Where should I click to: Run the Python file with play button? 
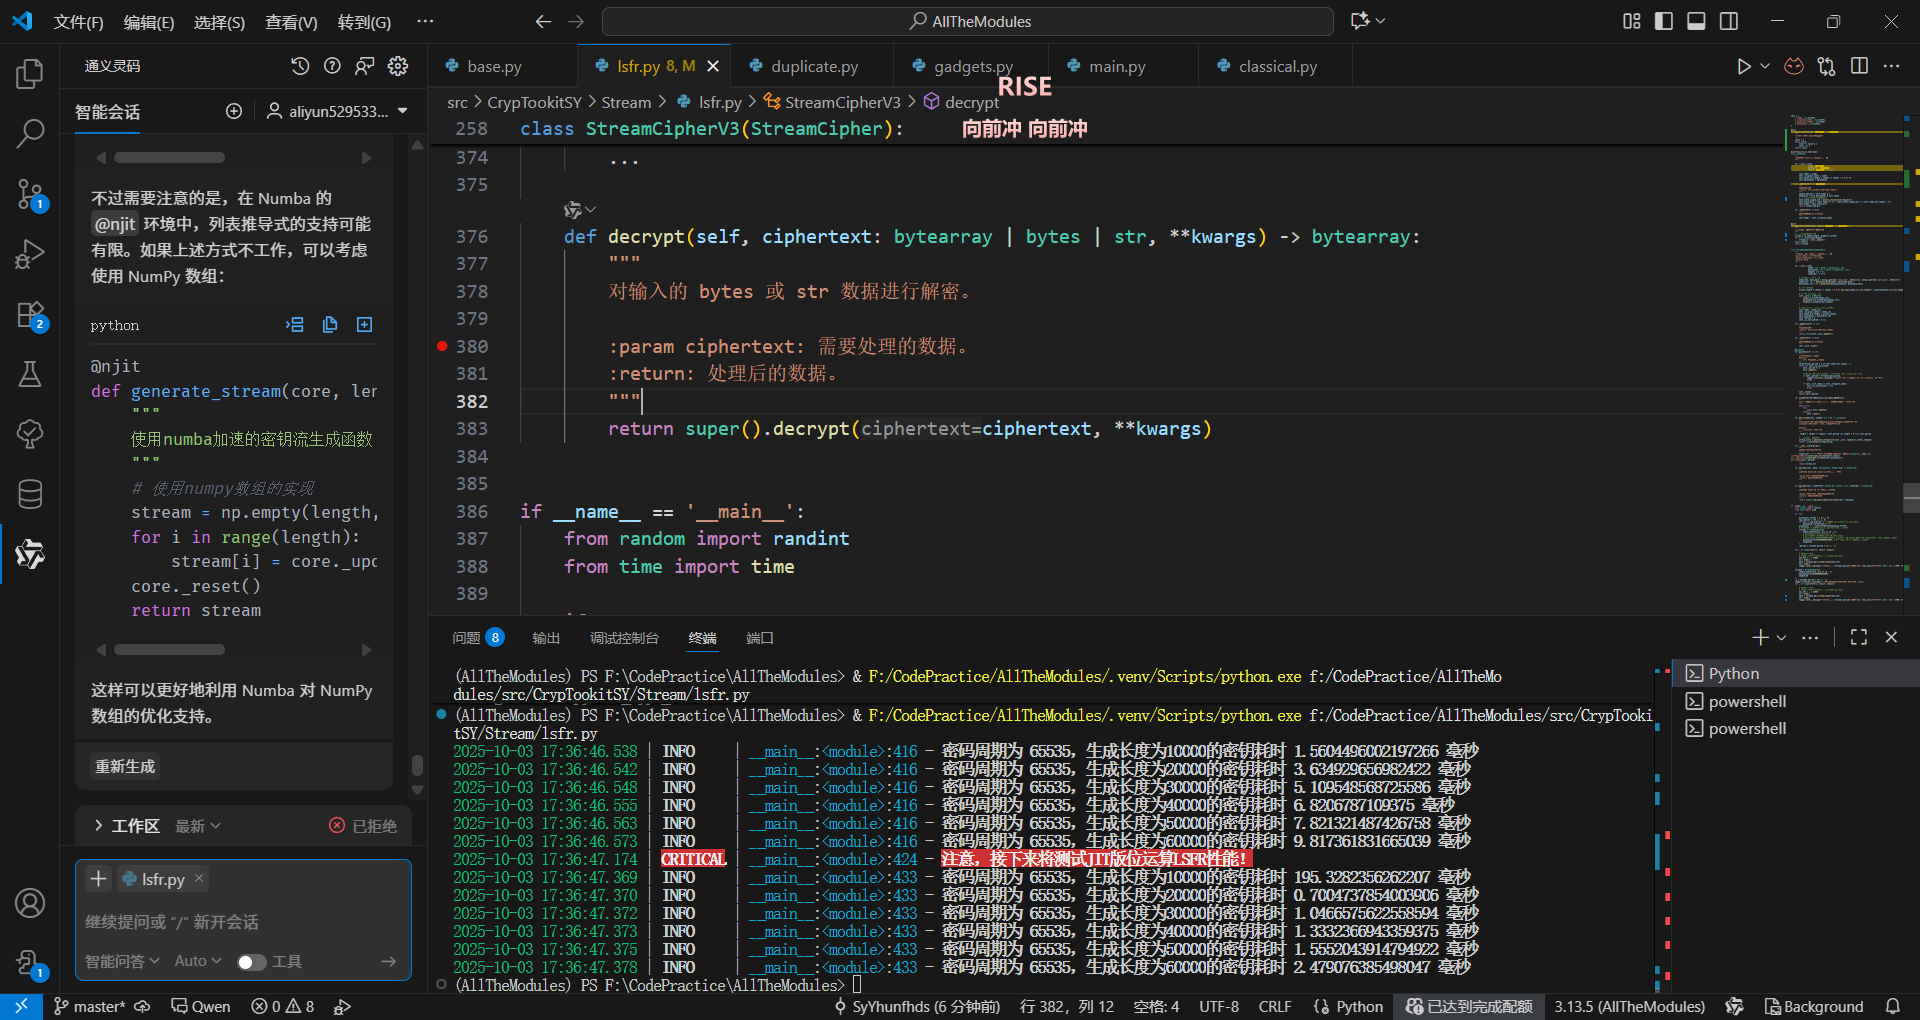click(1743, 66)
